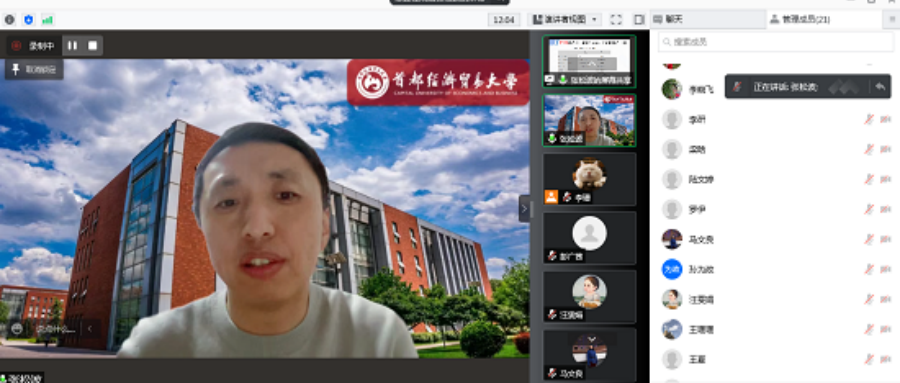Click the camera icon in the 李昕 row

pyautogui.click(x=886, y=119)
